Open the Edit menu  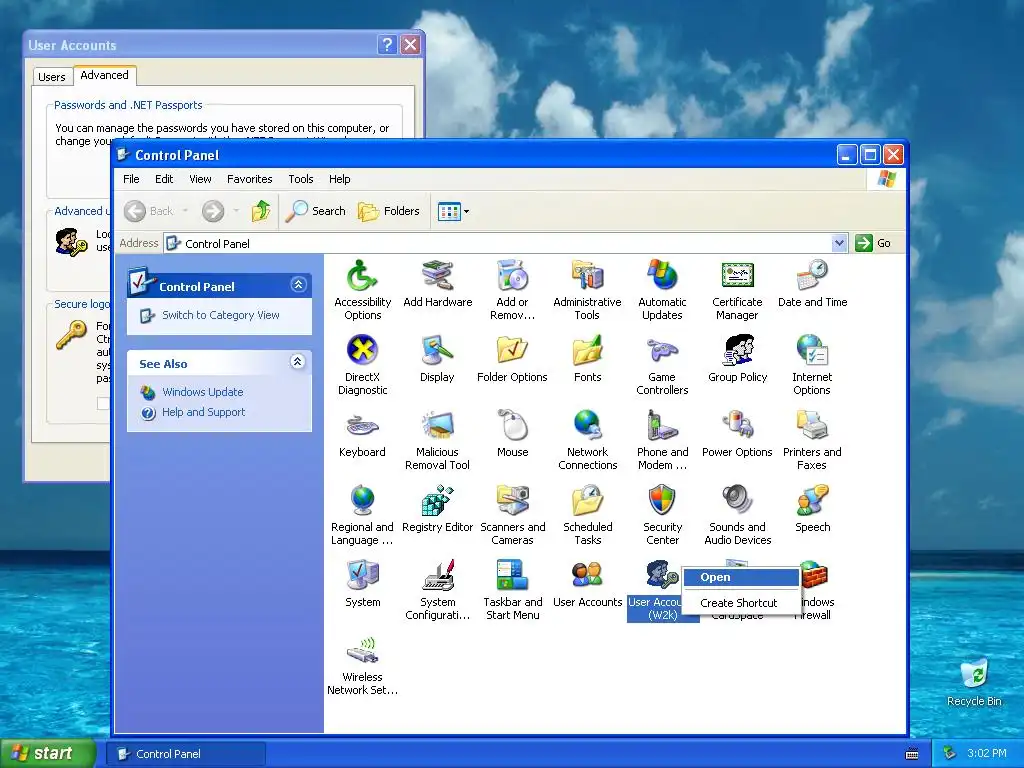(164, 179)
